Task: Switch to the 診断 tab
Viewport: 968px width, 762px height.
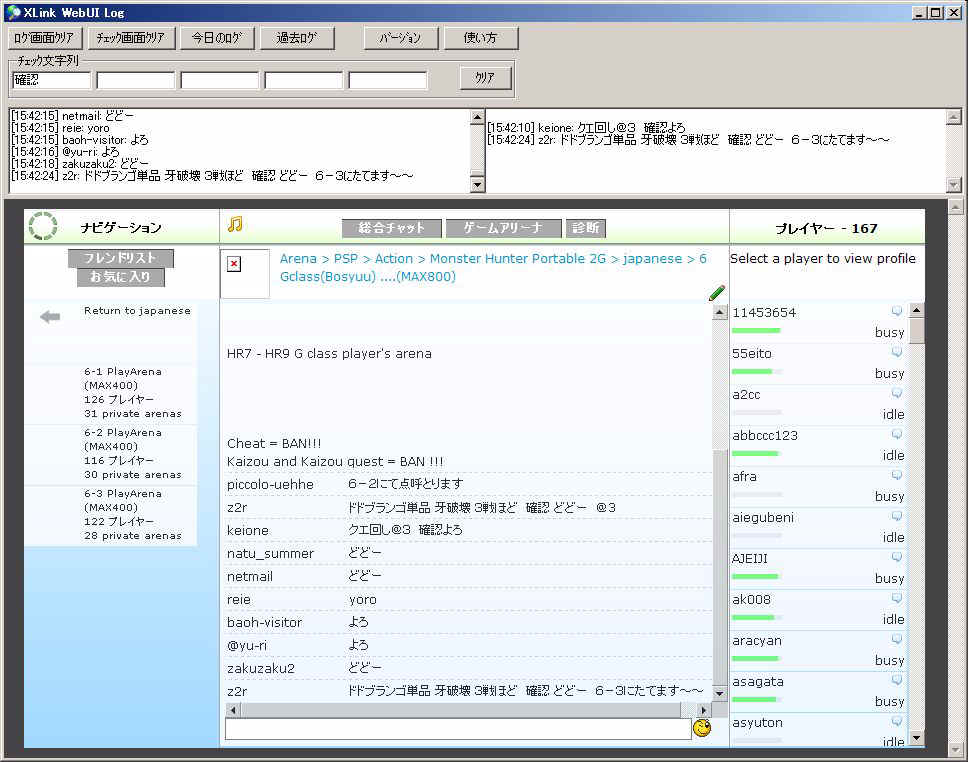Action: pos(585,228)
